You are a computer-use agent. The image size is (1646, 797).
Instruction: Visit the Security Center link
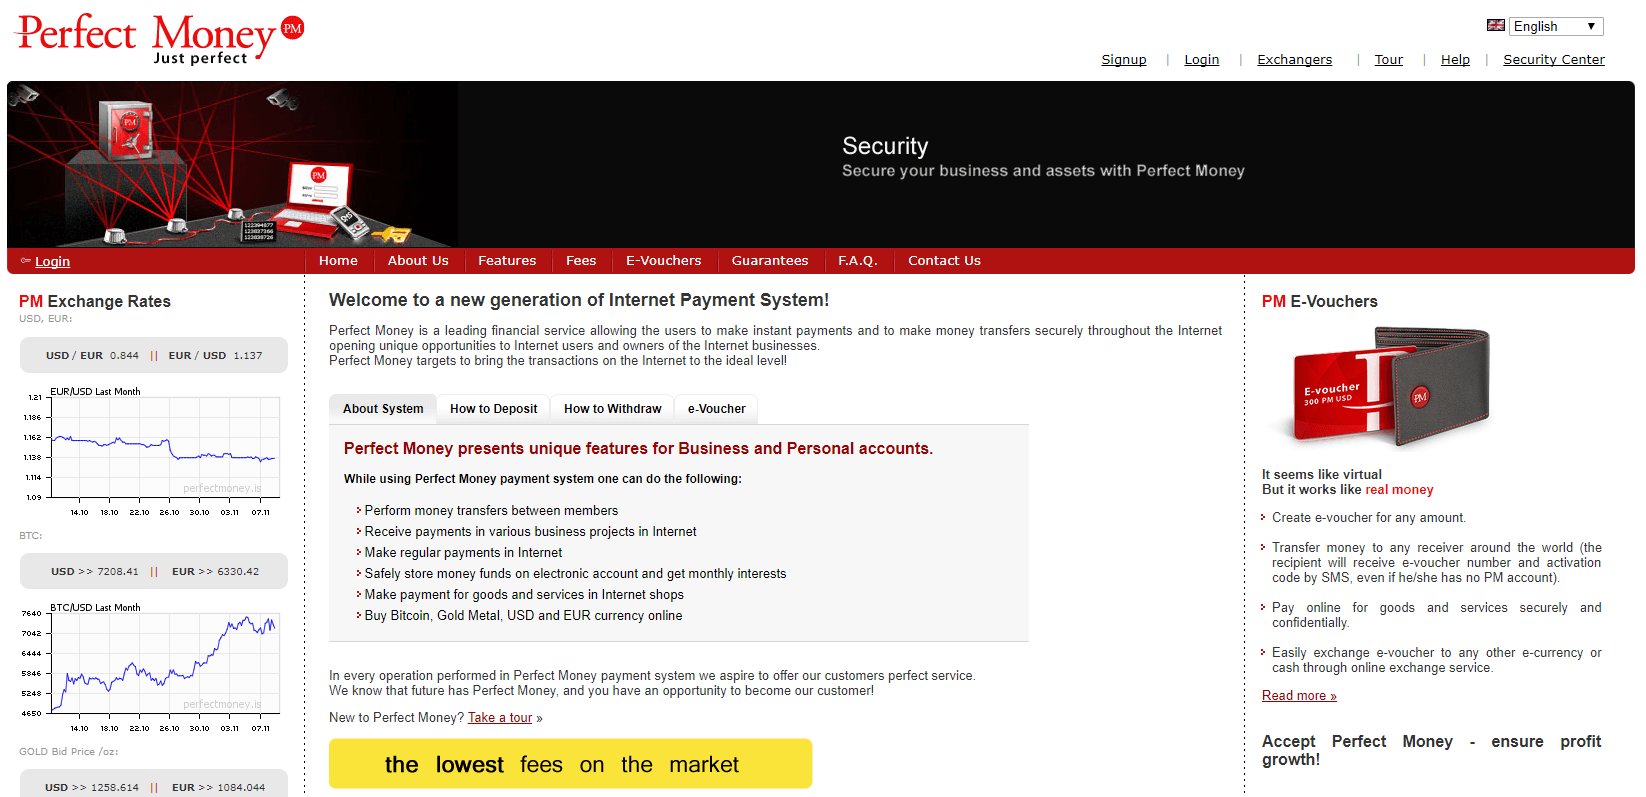[1554, 60]
